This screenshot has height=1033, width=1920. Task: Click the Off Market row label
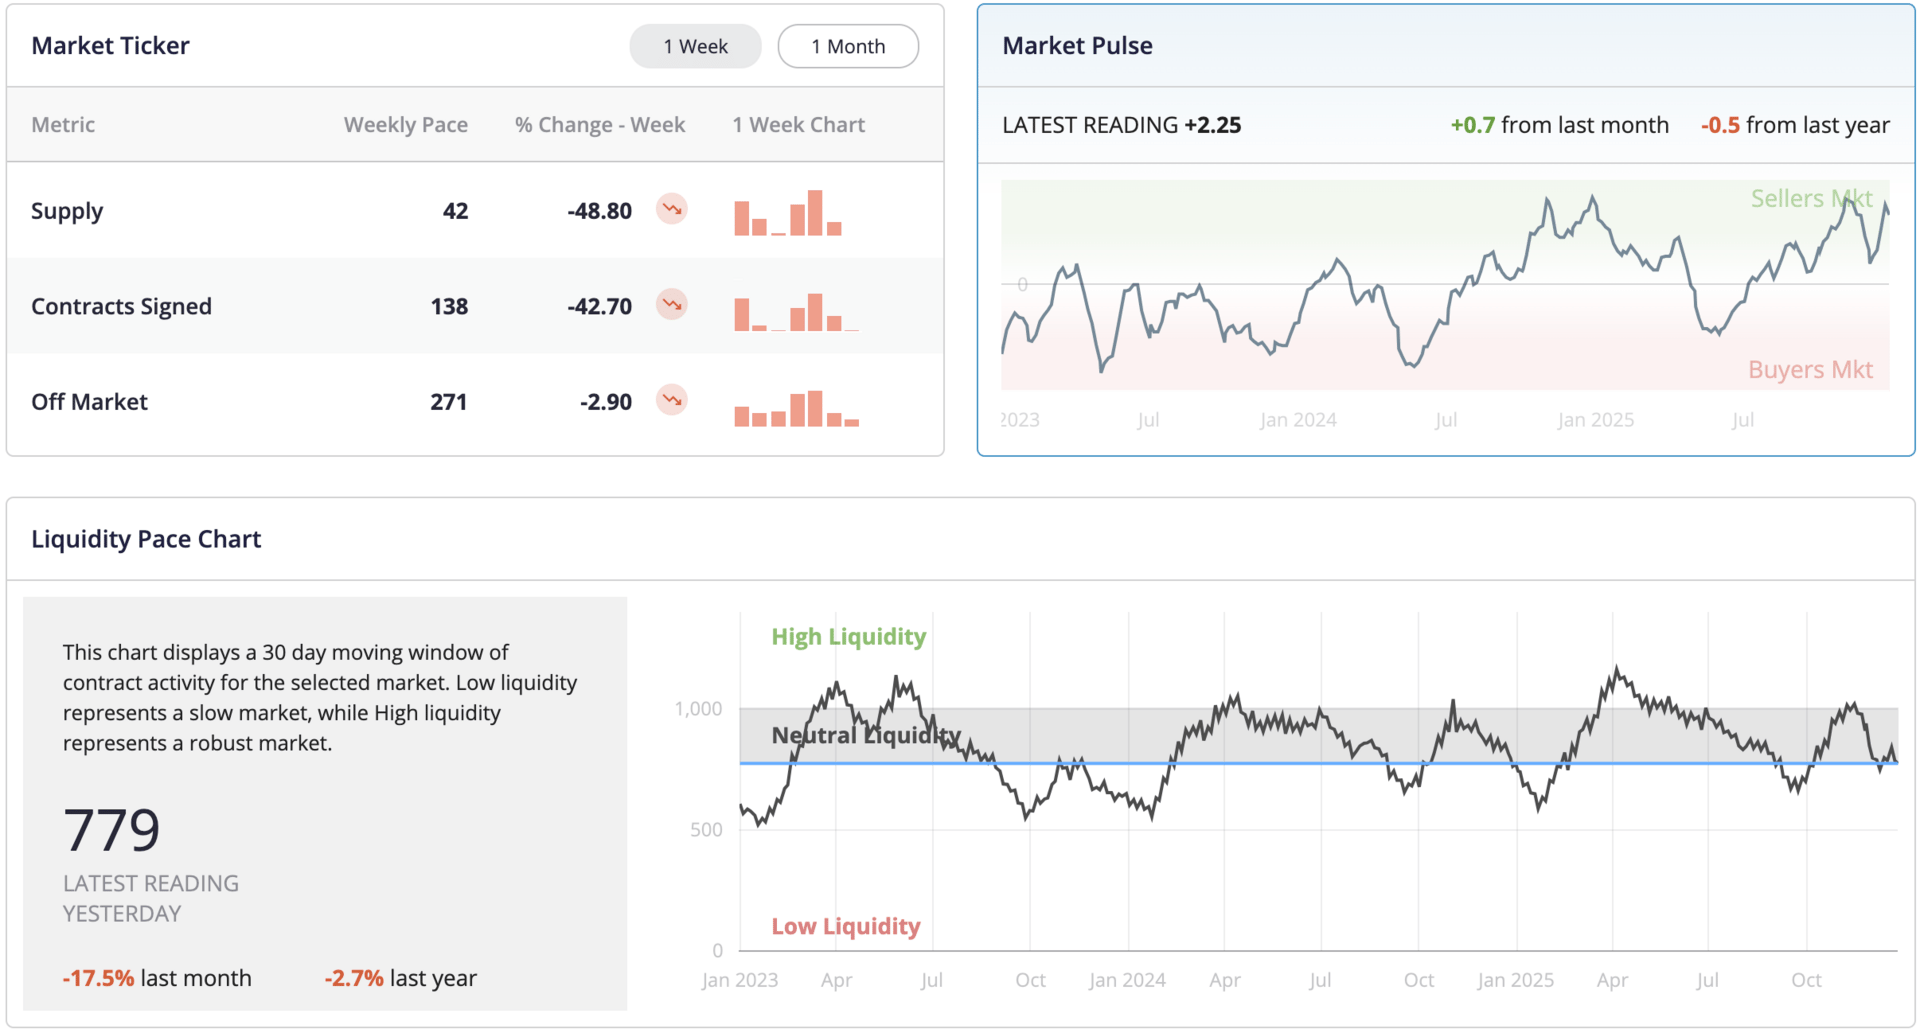pyautogui.click(x=89, y=402)
